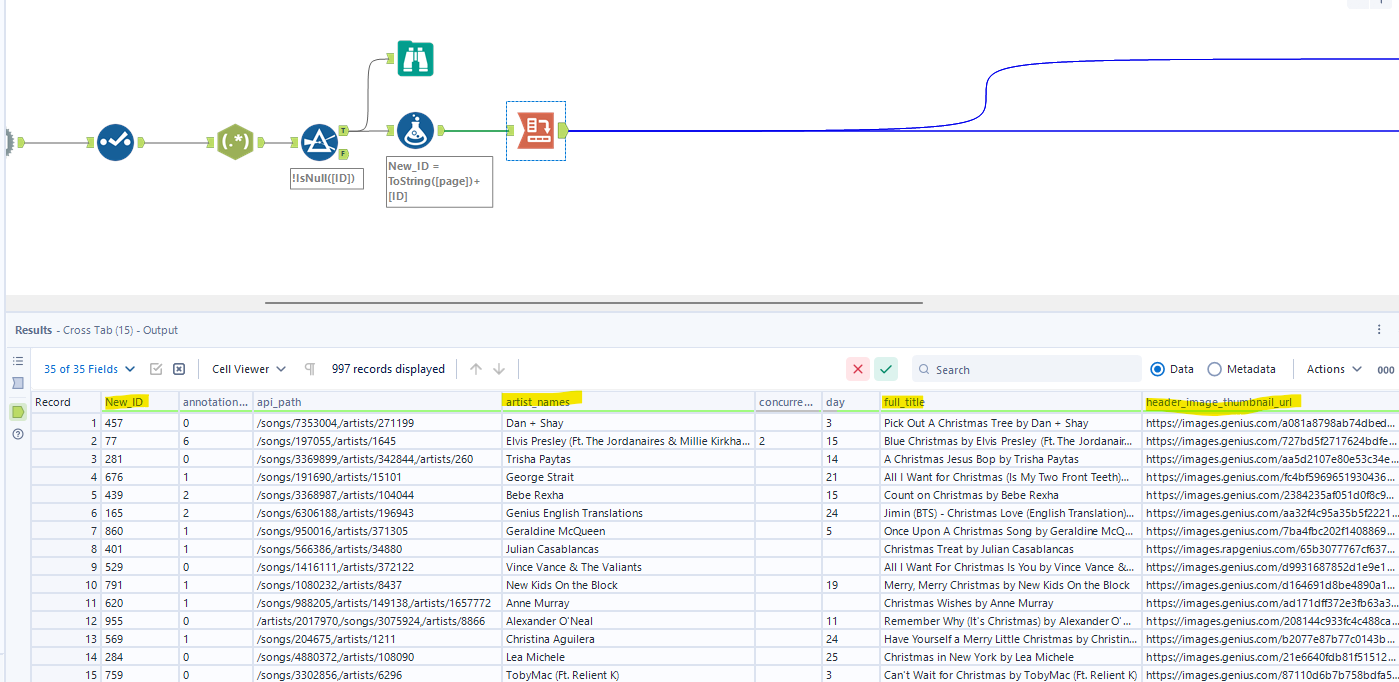Click the Formula tool flask icon
The height and width of the screenshot is (682, 1399).
point(415,130)
